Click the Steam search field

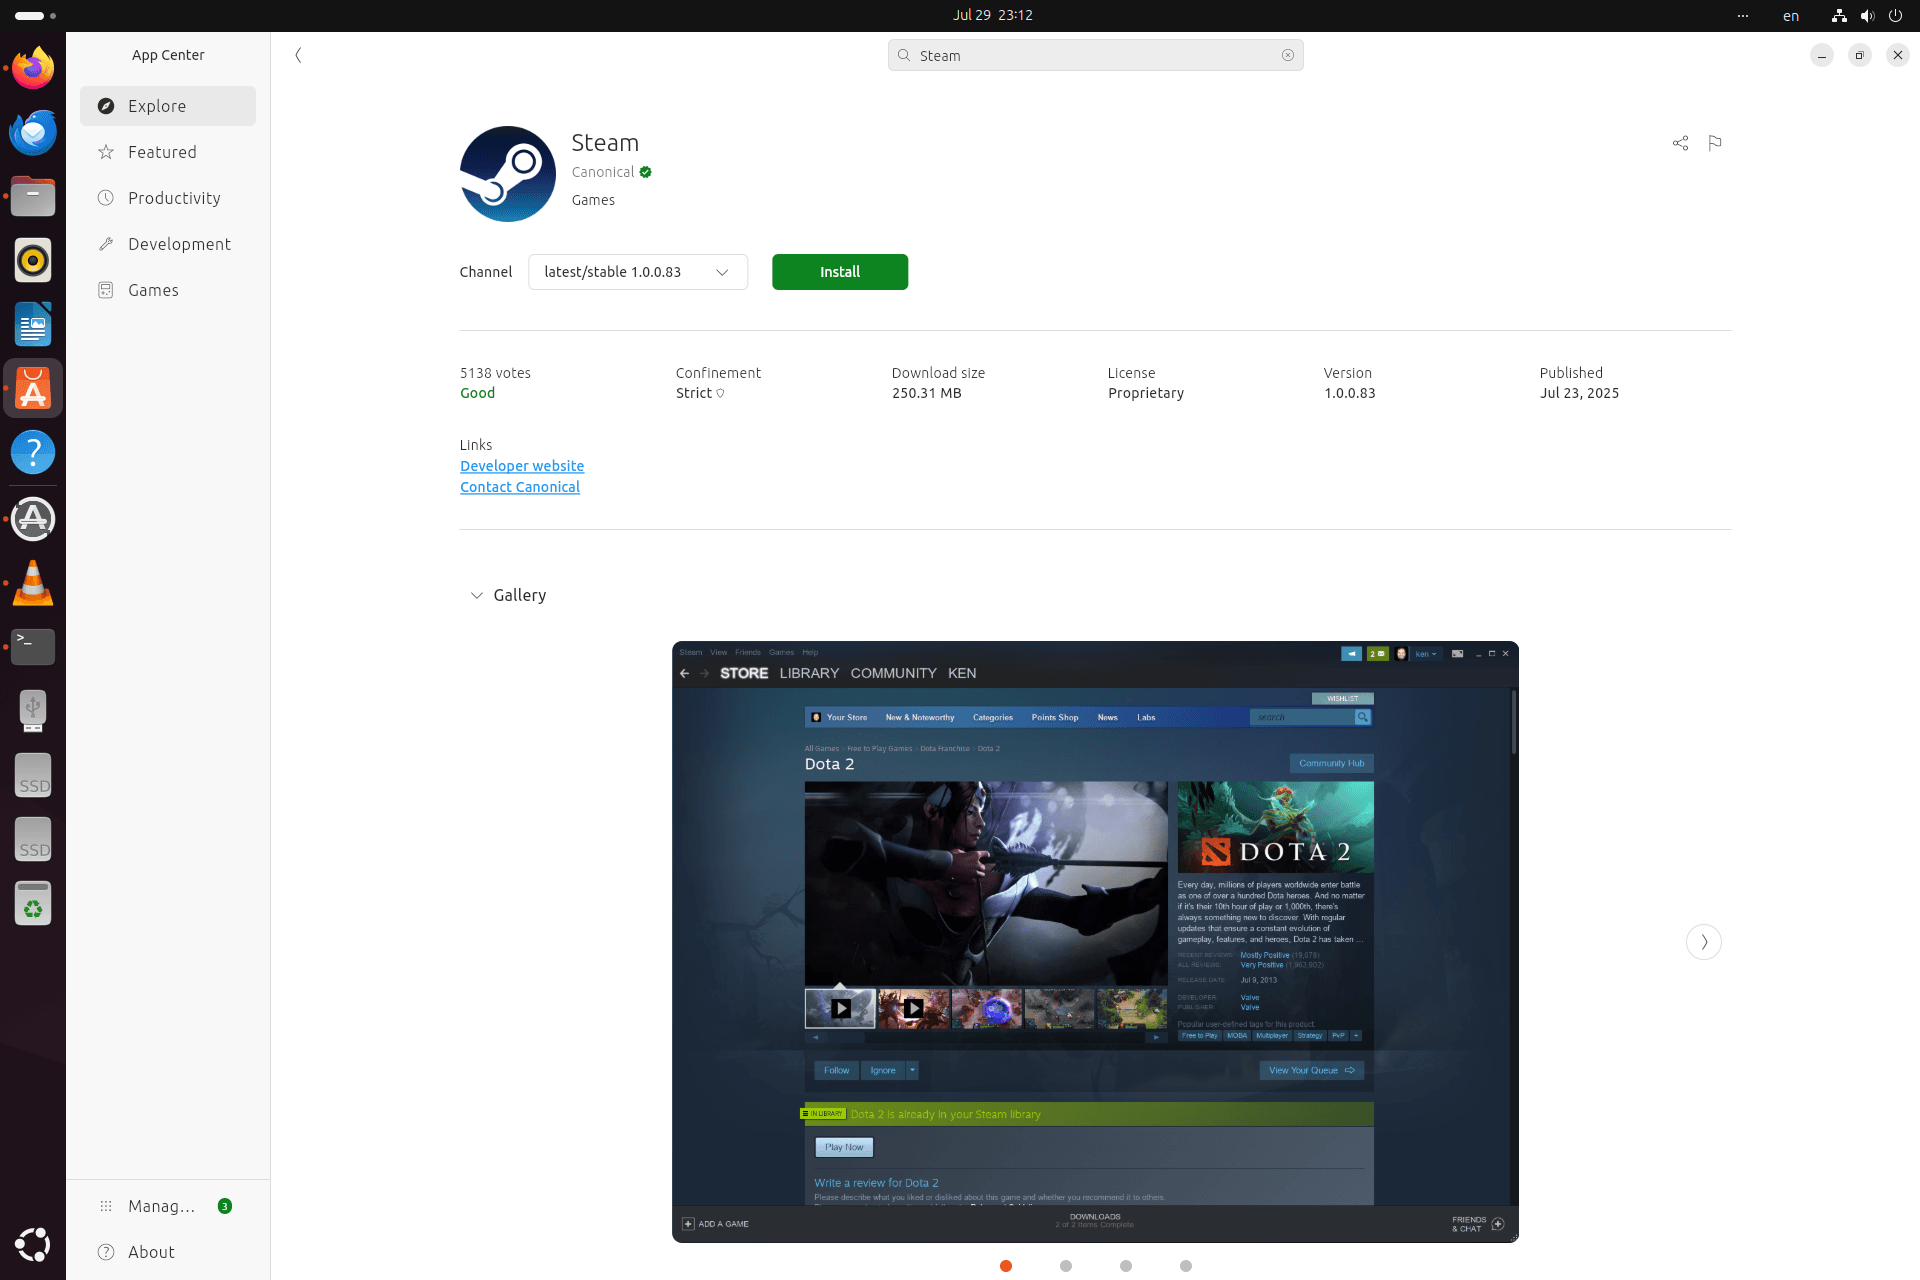tap(1095, 55)
